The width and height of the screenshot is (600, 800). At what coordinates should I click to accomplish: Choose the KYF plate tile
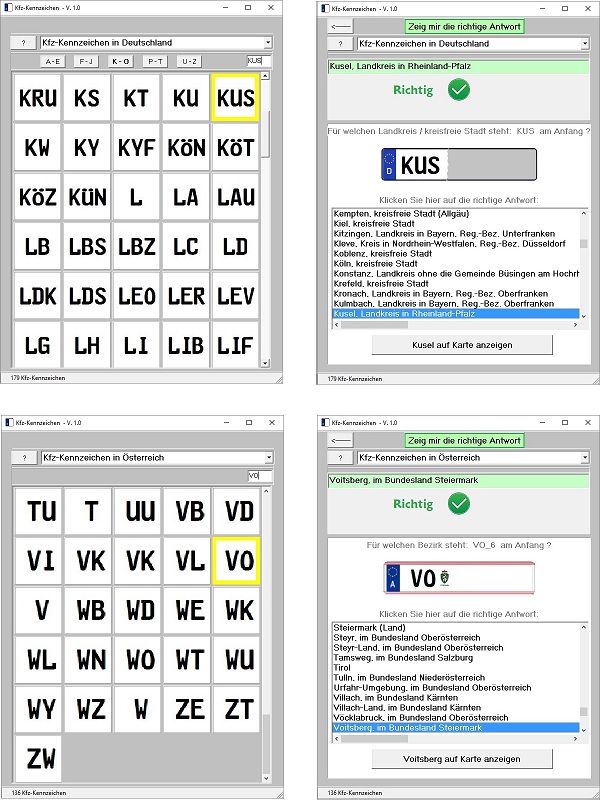(136, 148)
